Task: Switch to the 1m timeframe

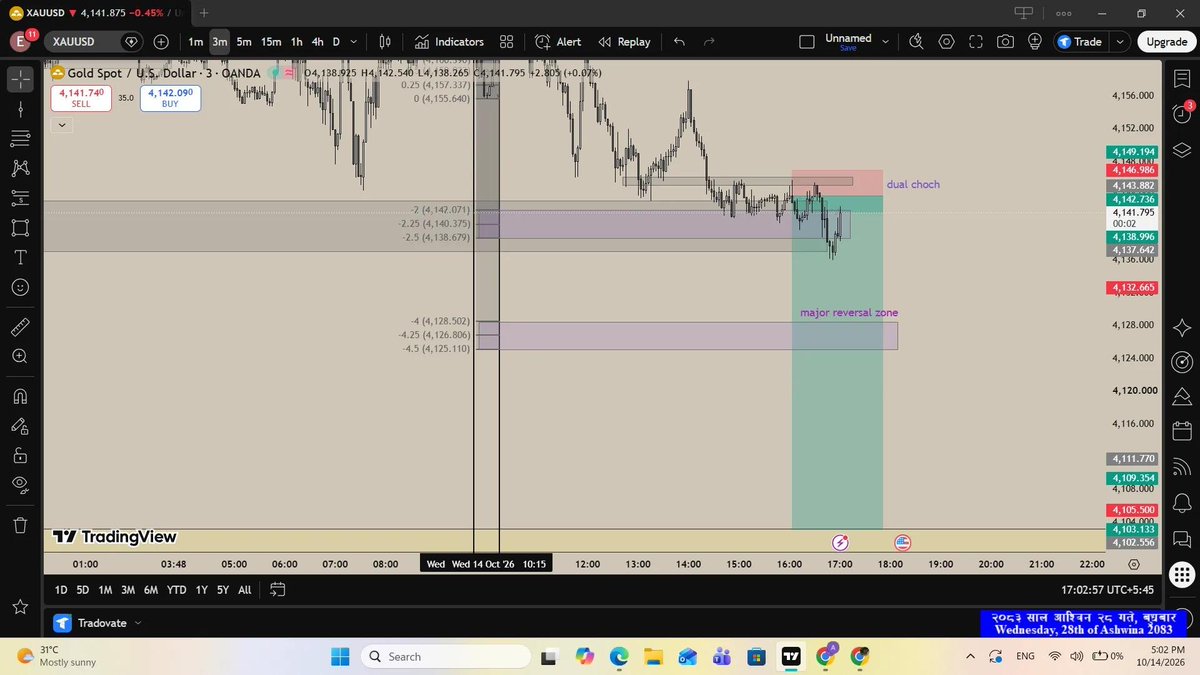Action: point(195,42)
